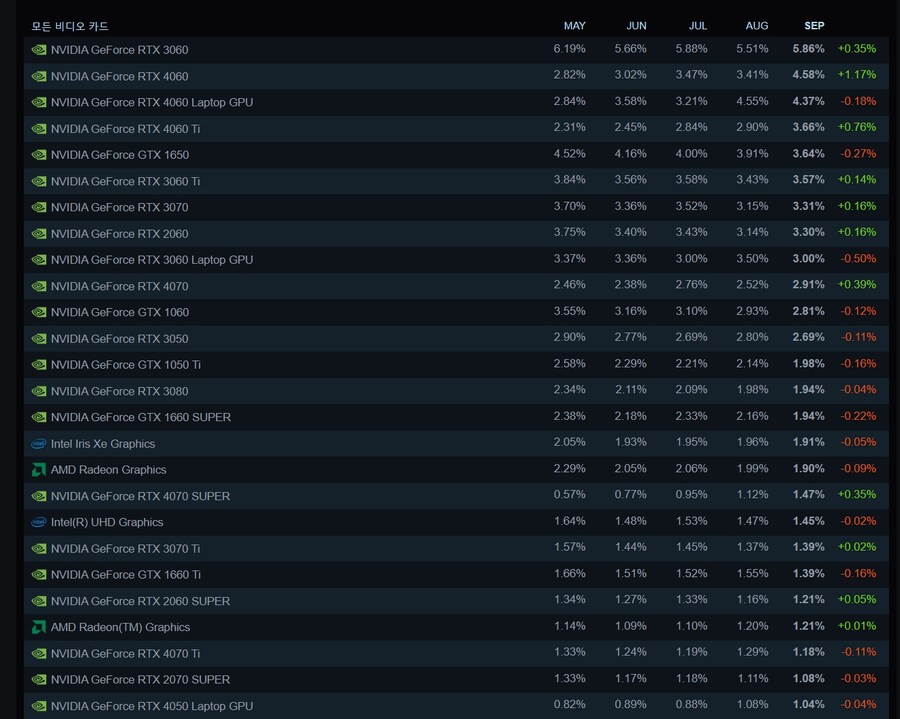
Task: Open the NVIDIA GeForce RTX 4060 row
Action: (x=456, y=76)
